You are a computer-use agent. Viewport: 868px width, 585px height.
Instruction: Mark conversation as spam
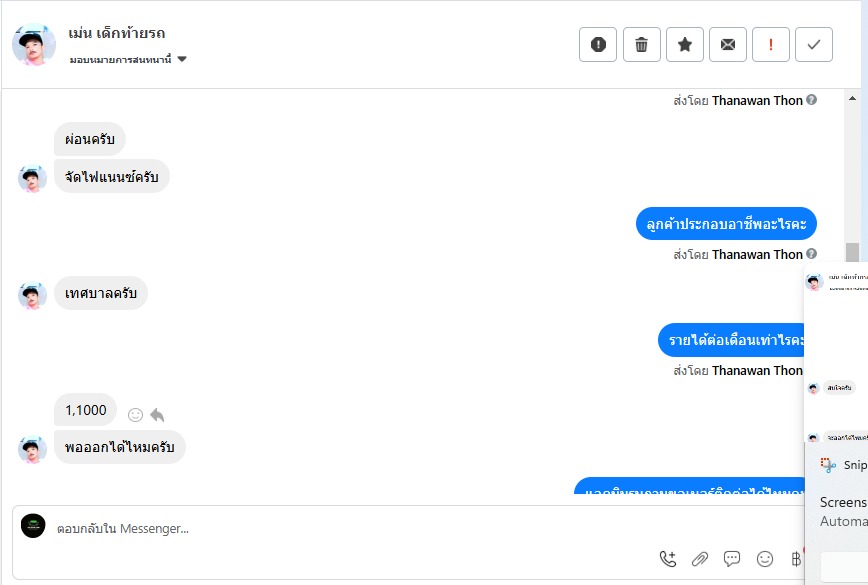[598, 44]
